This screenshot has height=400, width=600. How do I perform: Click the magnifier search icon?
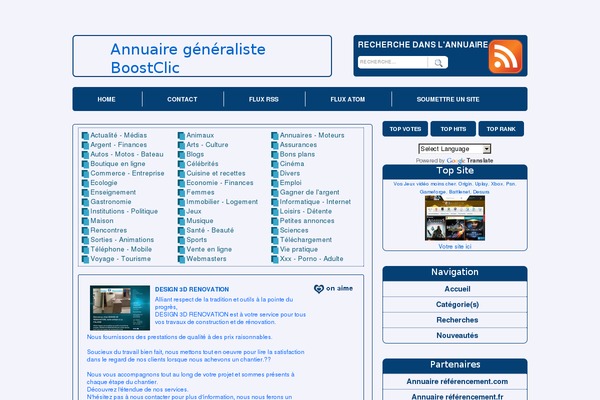click(x=439, y=62)
